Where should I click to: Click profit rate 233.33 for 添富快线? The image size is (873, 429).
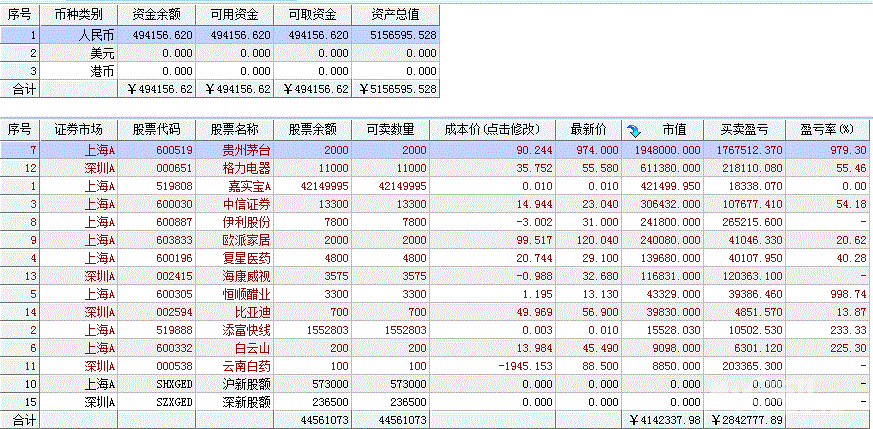pyautogui.click(x=848, y=330)
